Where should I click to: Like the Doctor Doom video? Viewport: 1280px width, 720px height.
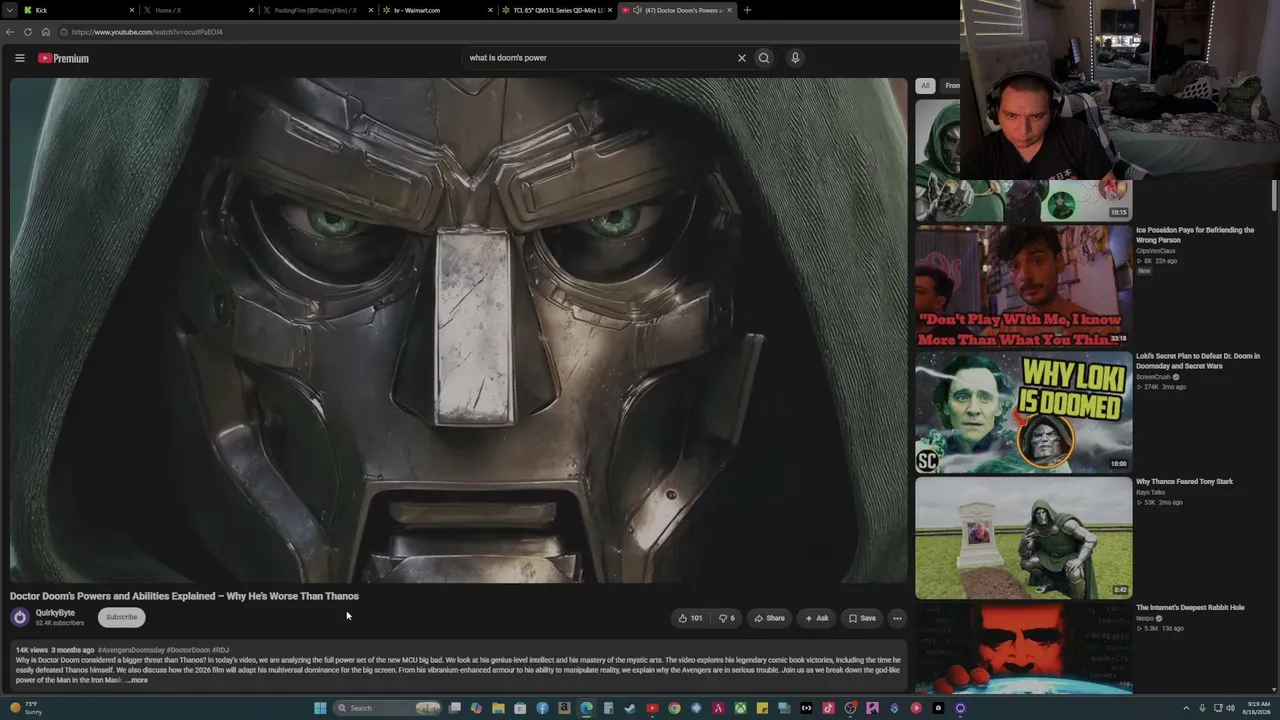click(x=690, y=618)
